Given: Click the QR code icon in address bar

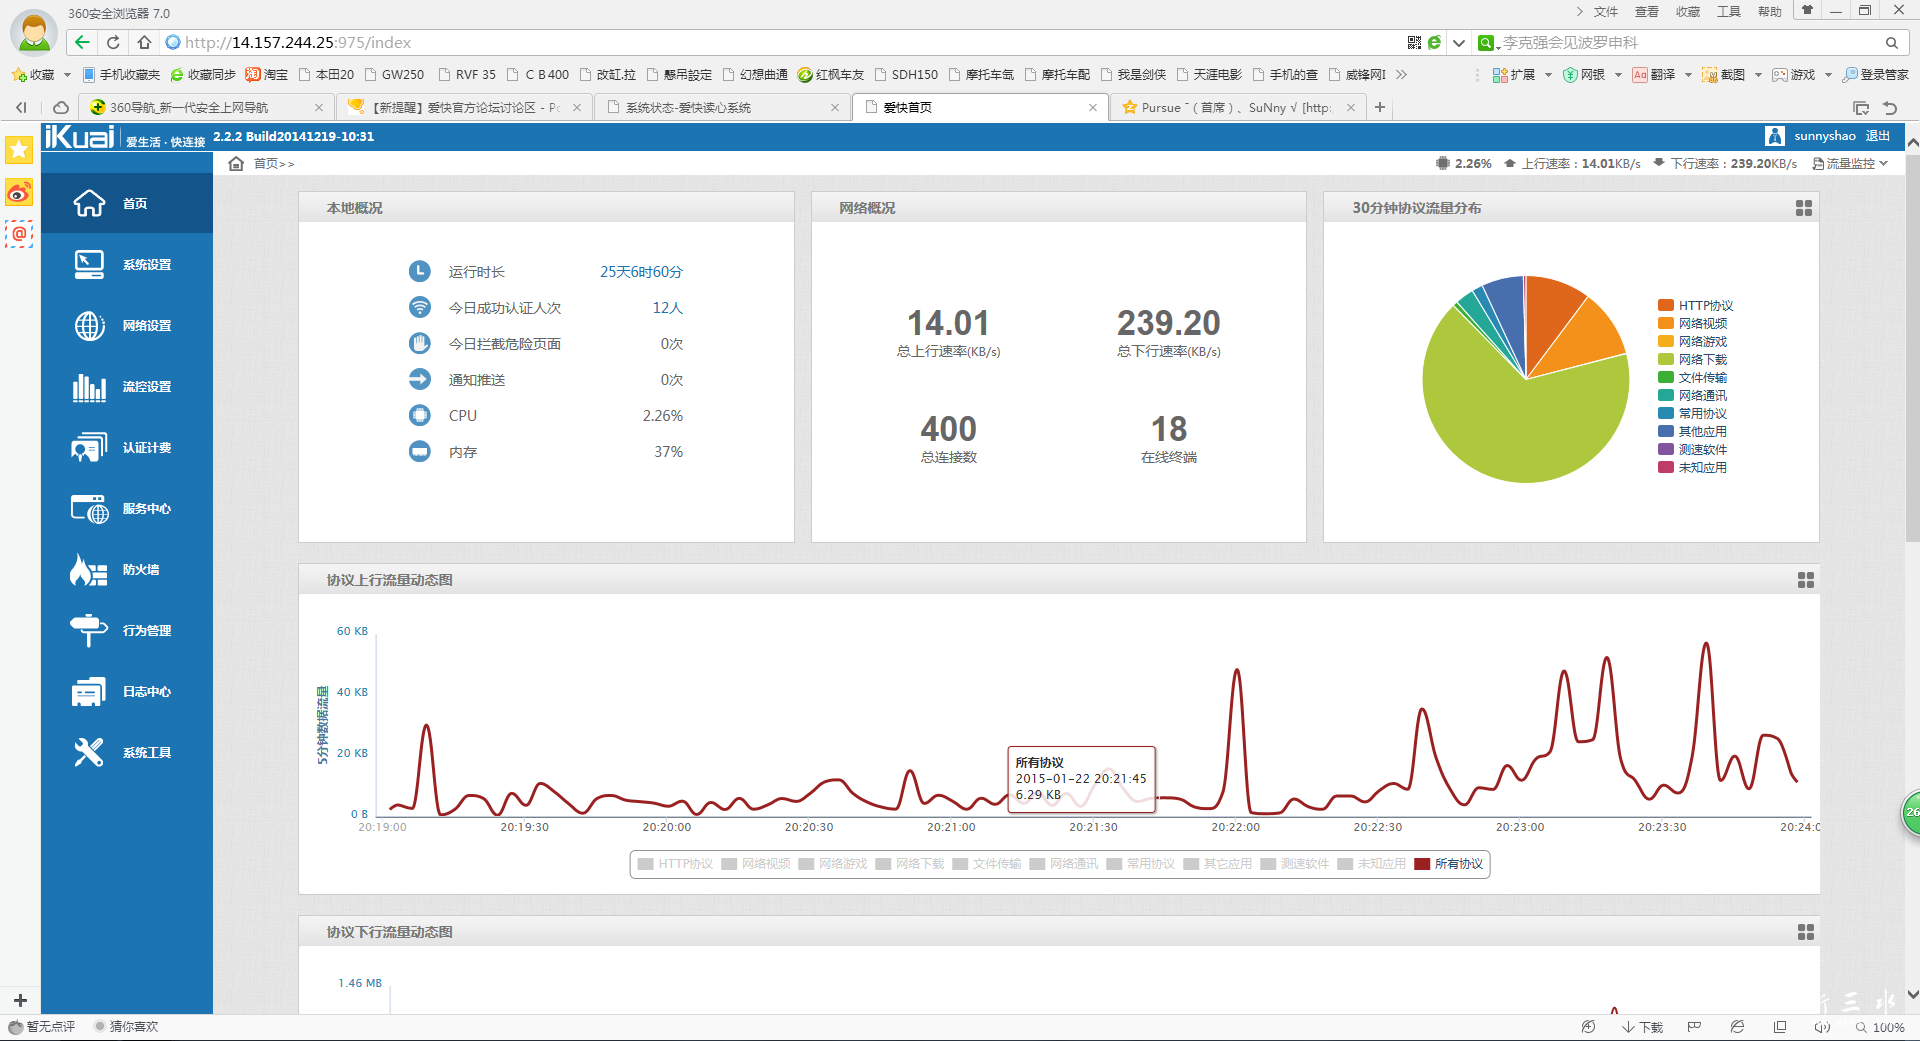Looking at the screenshot, I should pyautogui.click(x=1414, y=42).
